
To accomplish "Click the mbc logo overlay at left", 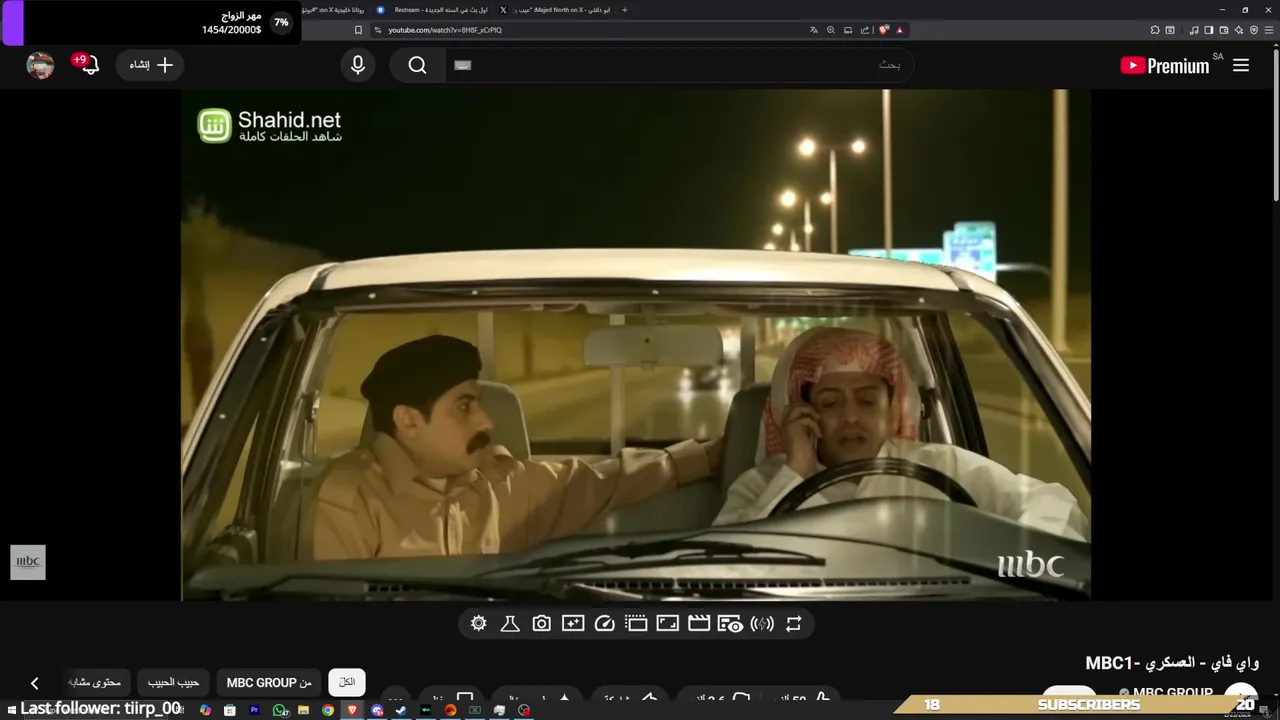I will (28, 562).
